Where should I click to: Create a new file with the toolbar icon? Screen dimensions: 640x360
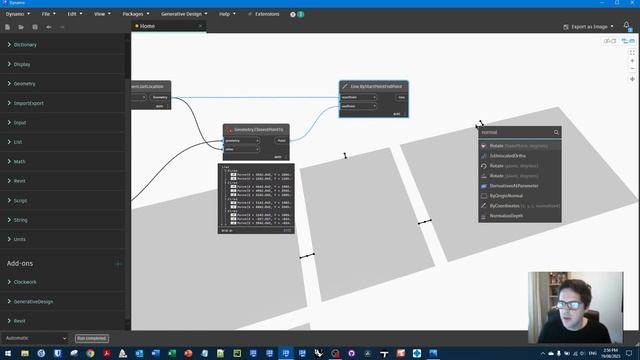(7, 27)
